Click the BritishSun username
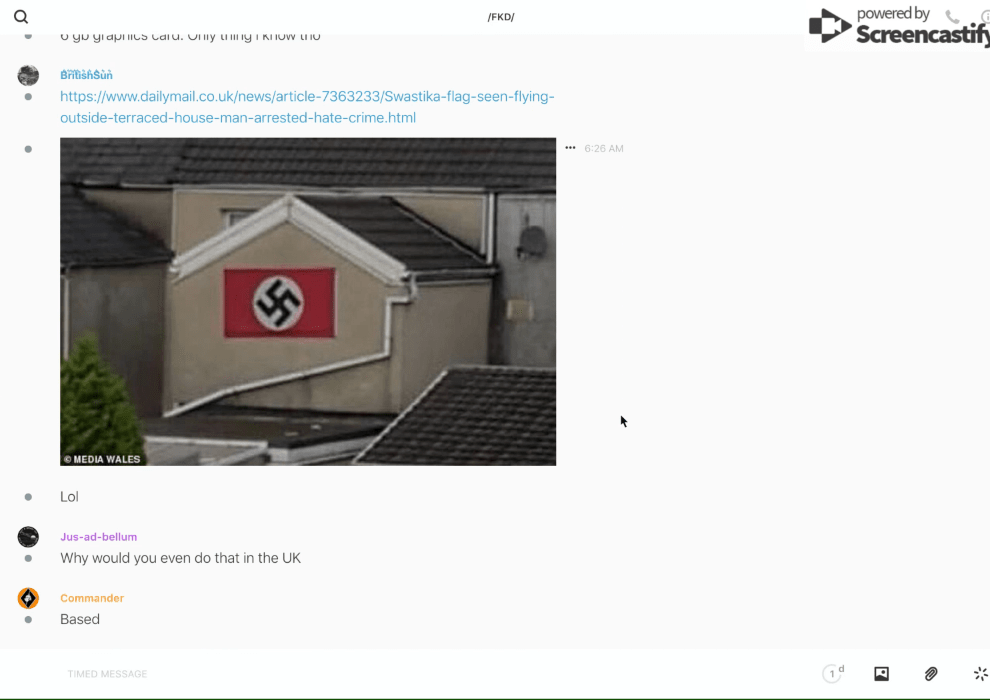 [86, 75]
